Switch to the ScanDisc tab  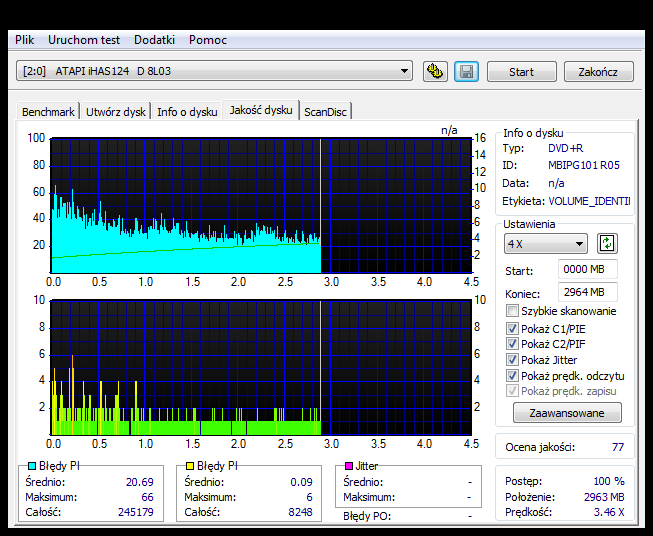[x=325, y=112]
